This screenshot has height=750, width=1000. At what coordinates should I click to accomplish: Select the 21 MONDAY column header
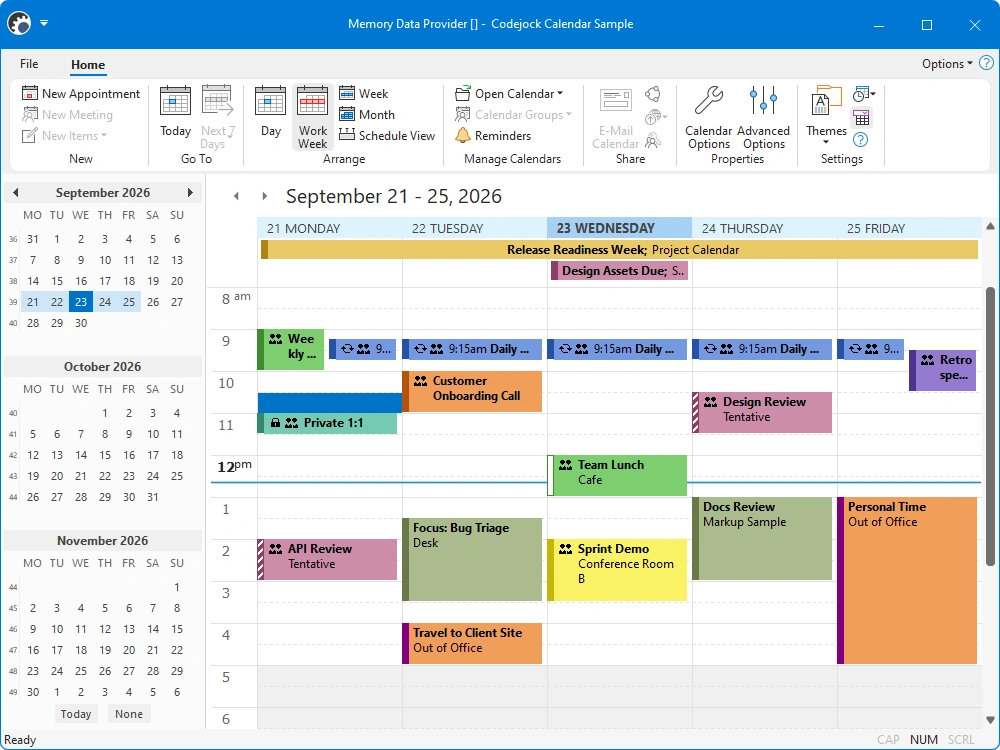click(330, 228)
